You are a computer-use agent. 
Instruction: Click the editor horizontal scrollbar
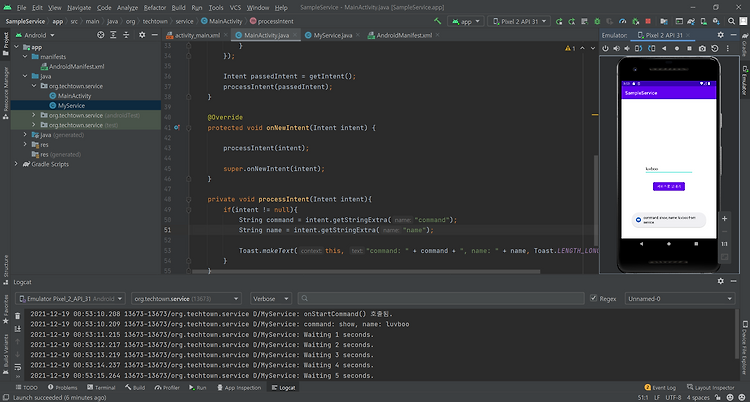coord(366,272)
